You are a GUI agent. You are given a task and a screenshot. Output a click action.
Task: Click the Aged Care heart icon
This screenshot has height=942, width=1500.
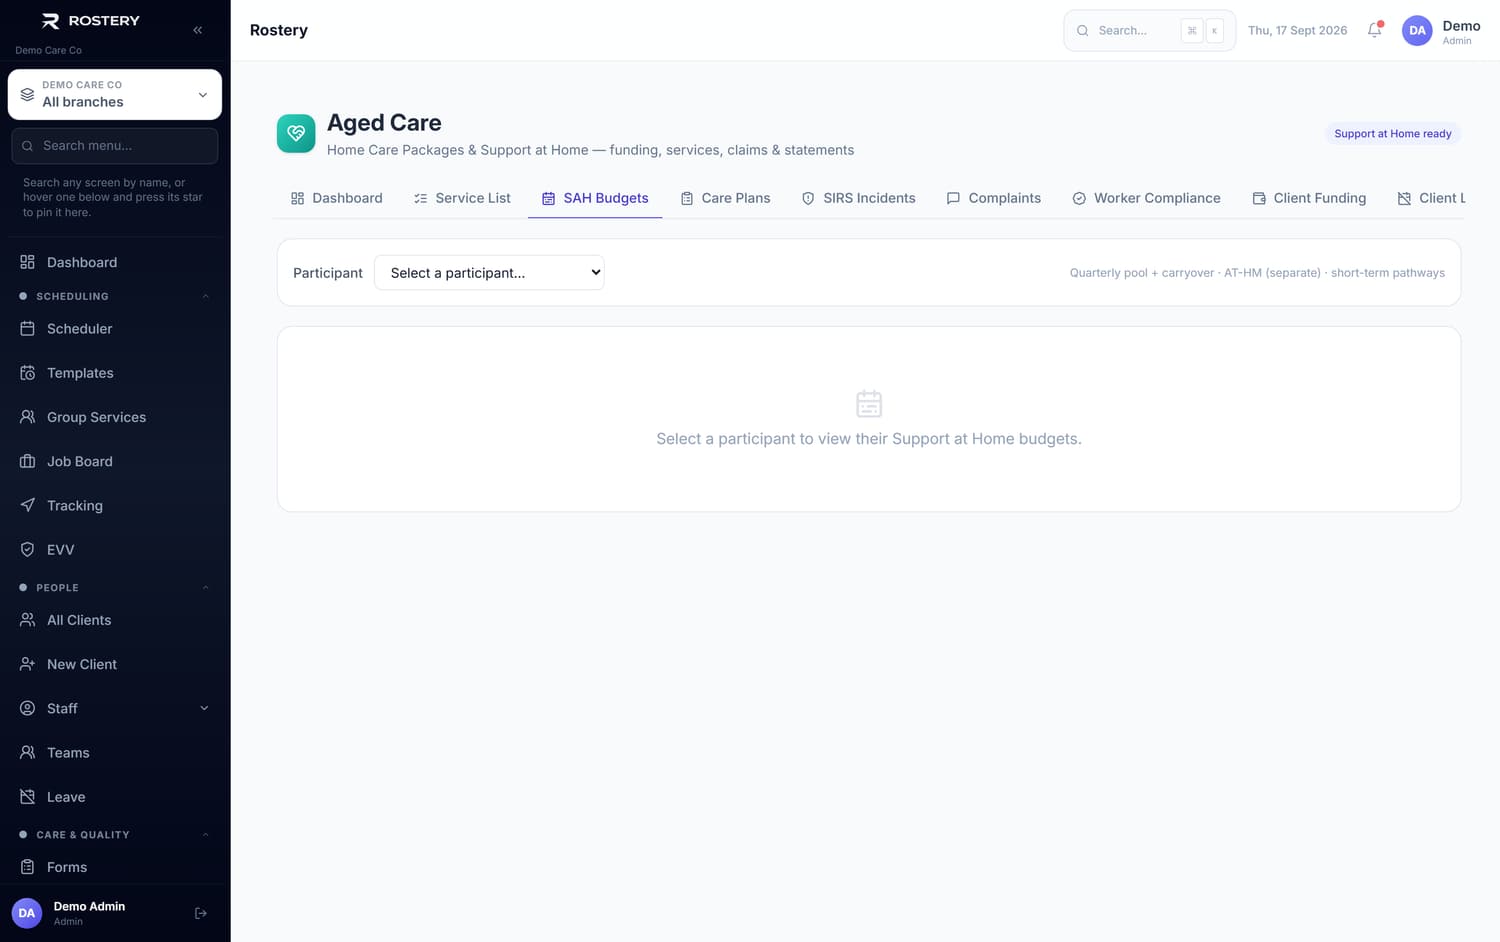point(296,133)
